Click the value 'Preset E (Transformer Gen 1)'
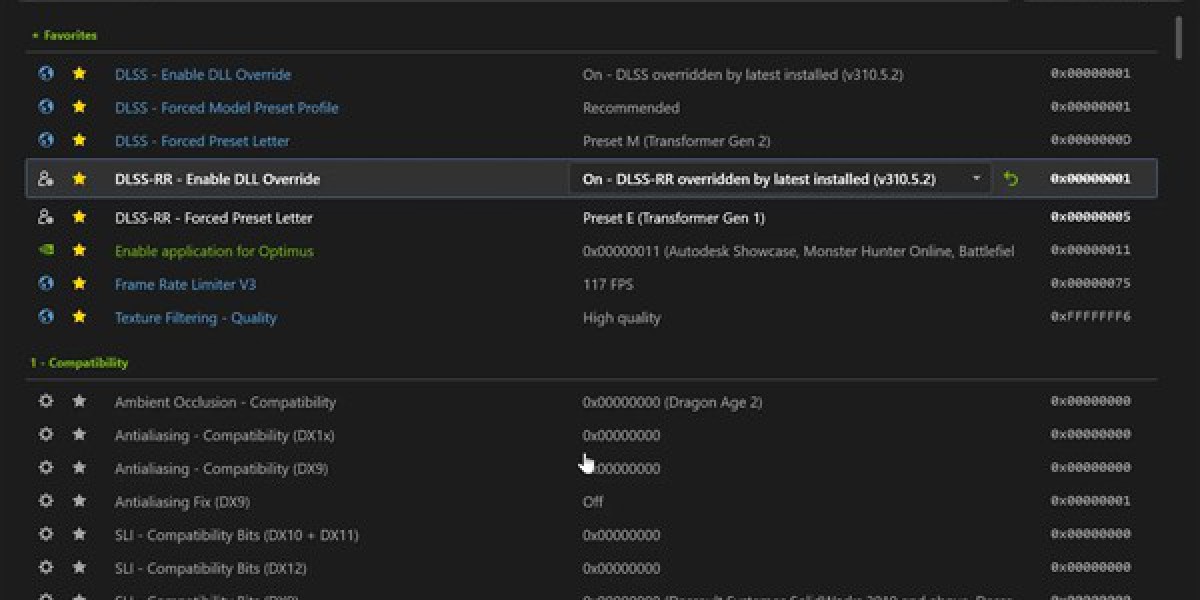1200x600 pixels. (674, 217)
